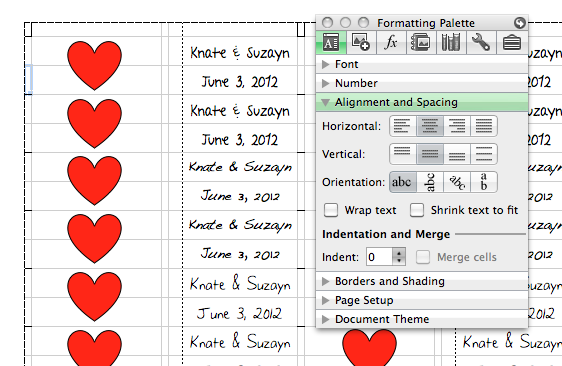Expand the Number section
The width and height of the screenshot is (562, 366).
coord(422,83)
